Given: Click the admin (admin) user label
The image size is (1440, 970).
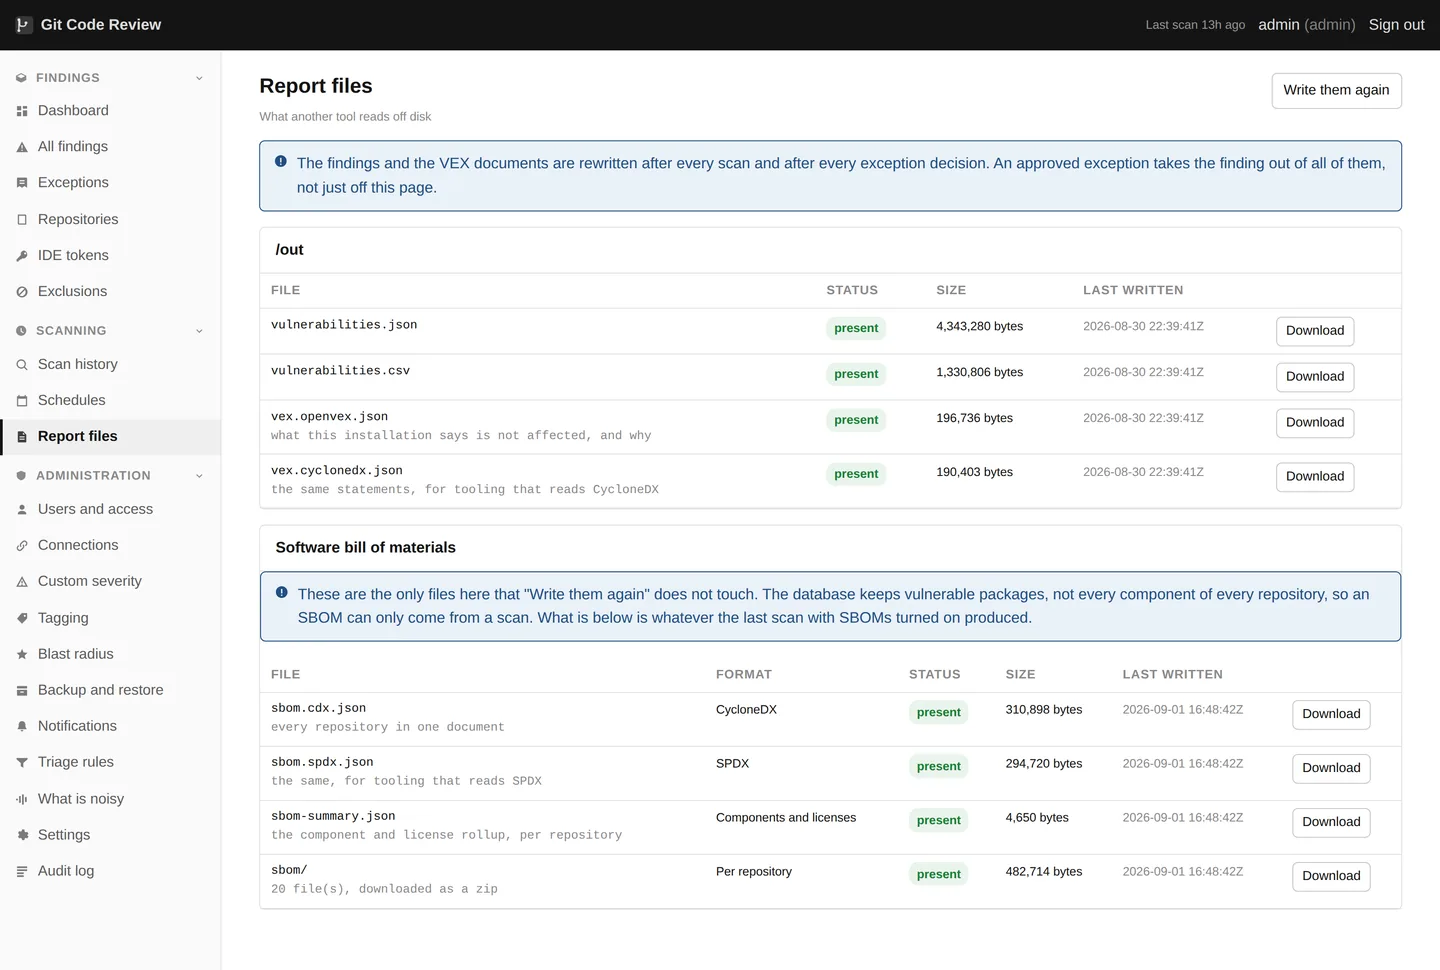Looking at the screenshot, I should [1307, 25].
